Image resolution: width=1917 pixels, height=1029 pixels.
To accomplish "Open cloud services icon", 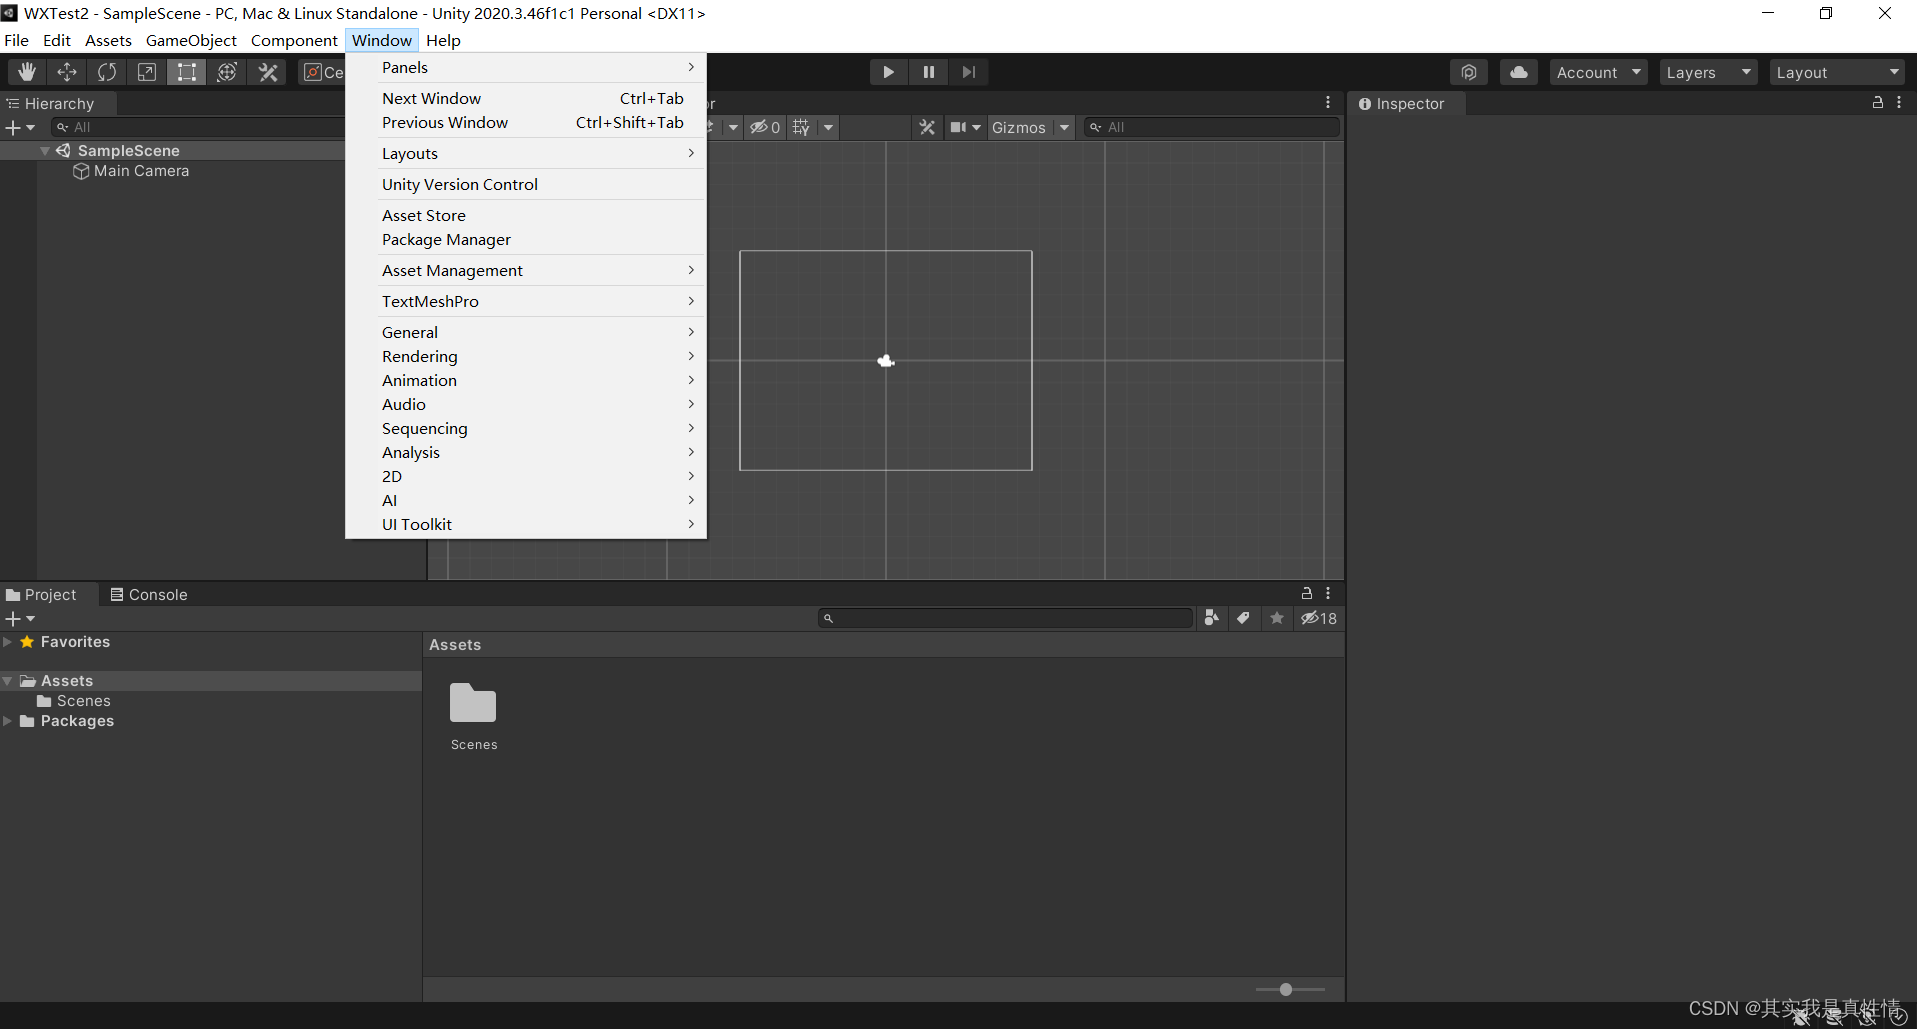I will [x=1519, y=72].
